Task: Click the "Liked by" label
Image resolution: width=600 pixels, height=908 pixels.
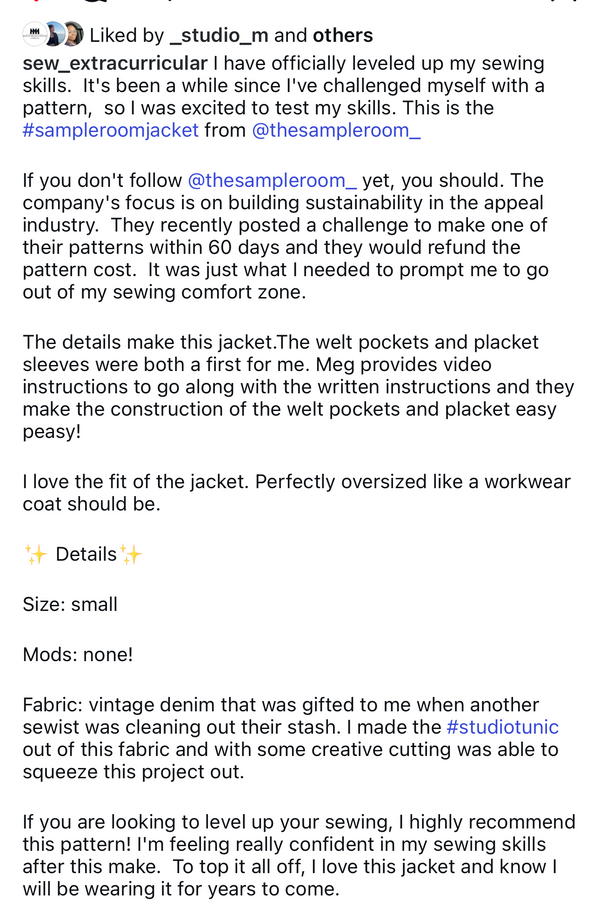Action: point(126,35)
